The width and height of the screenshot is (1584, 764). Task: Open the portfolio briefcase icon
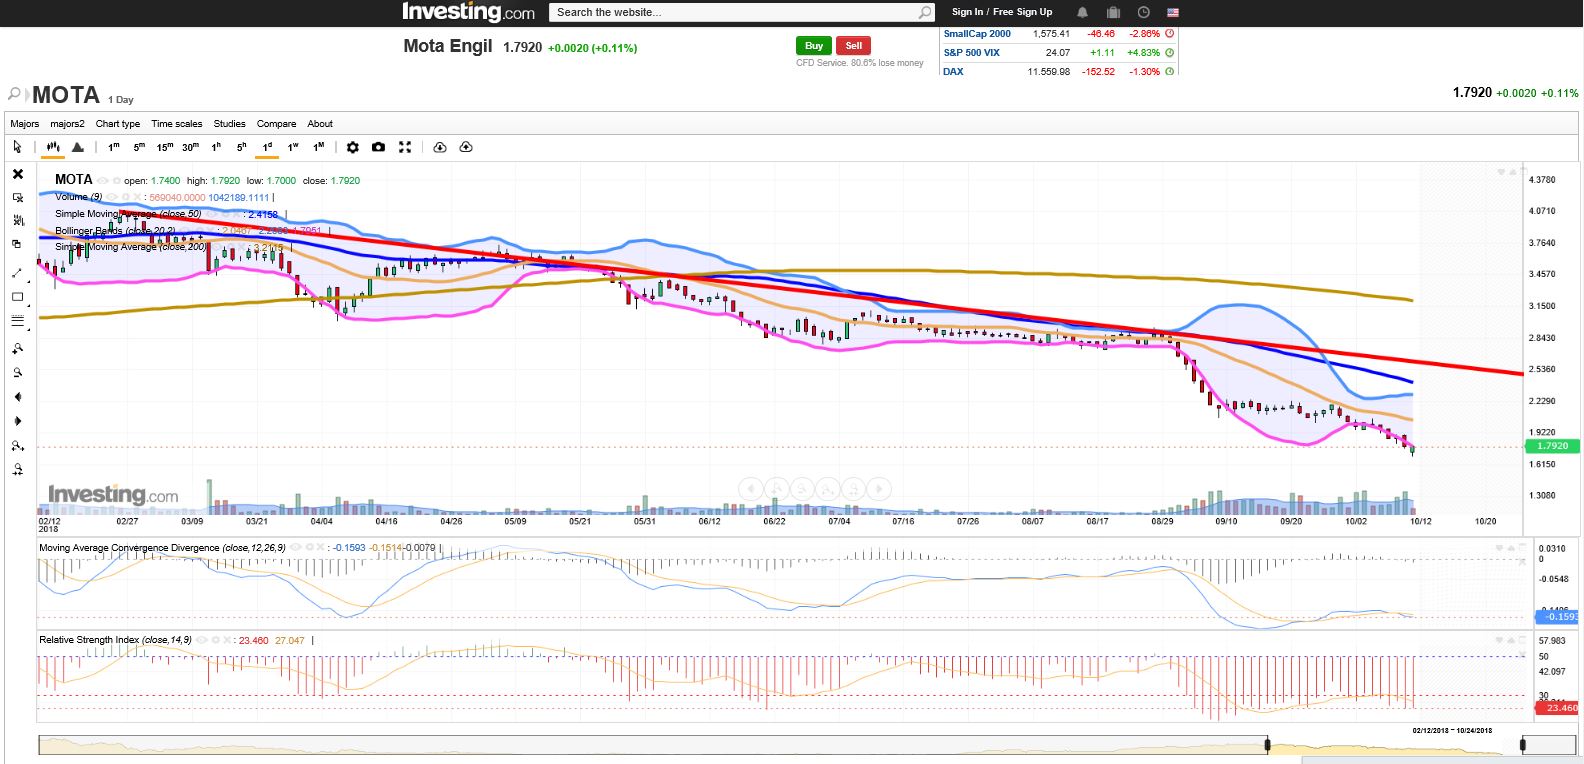(1113, 12)
